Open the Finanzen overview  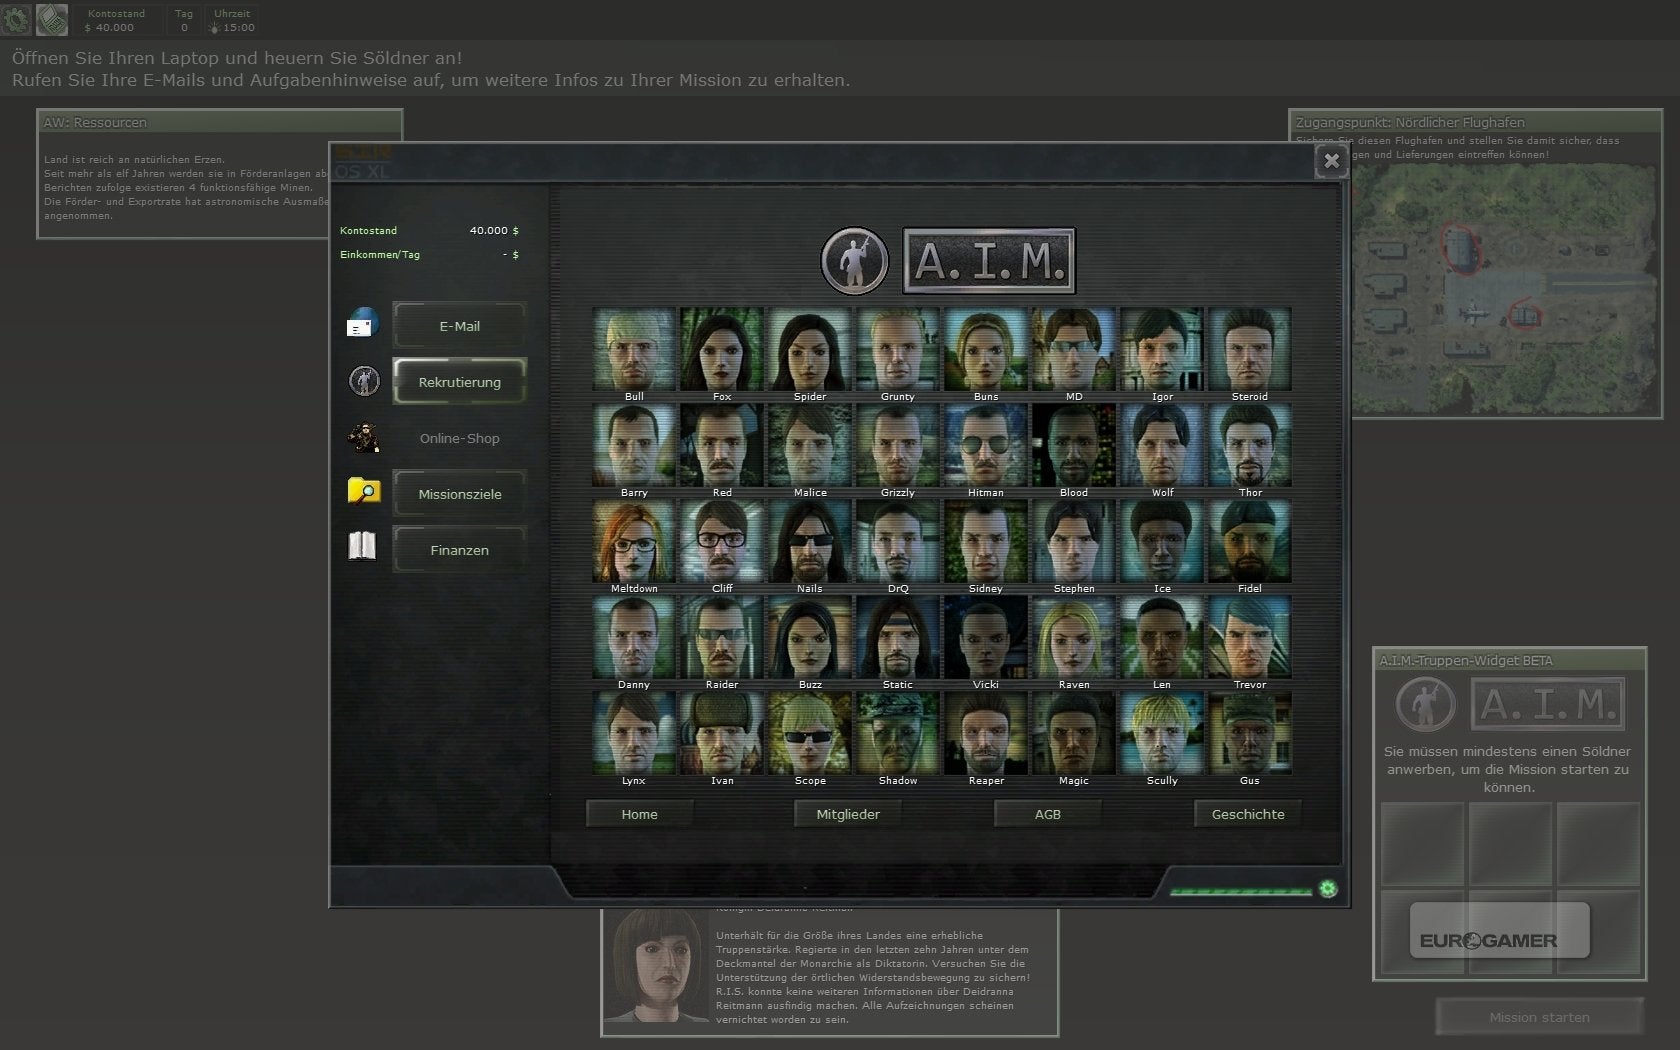[459, 550]
